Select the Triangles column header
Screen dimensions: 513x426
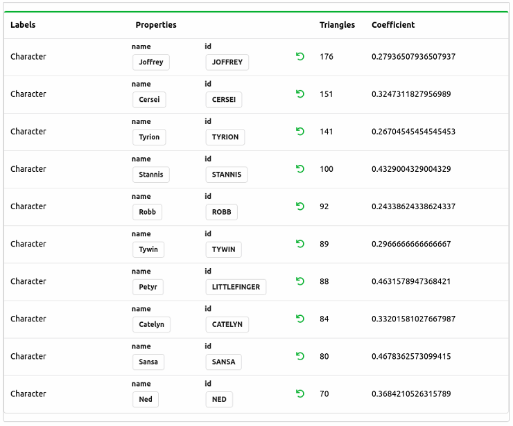(x=337, y=25)
